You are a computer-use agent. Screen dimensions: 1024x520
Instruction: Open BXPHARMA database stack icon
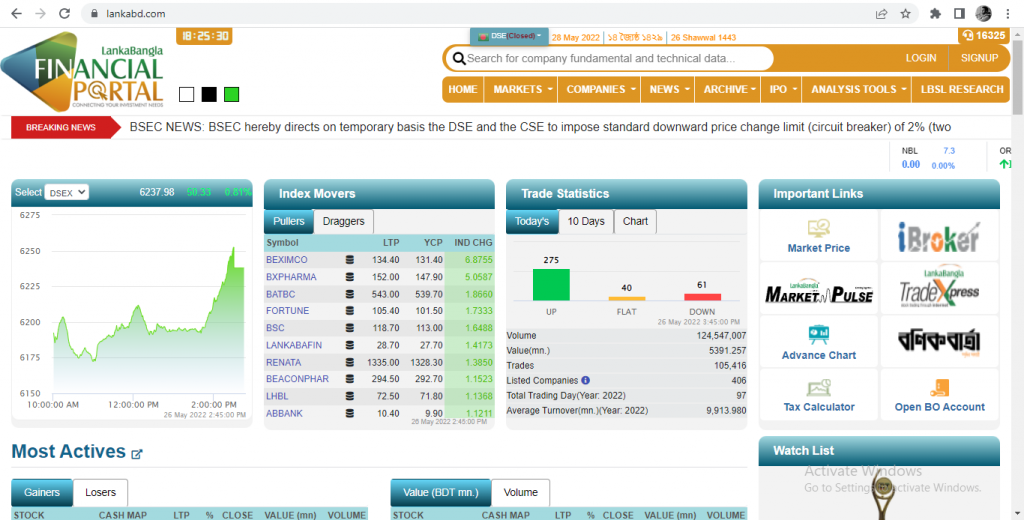[x=349, y=277]
